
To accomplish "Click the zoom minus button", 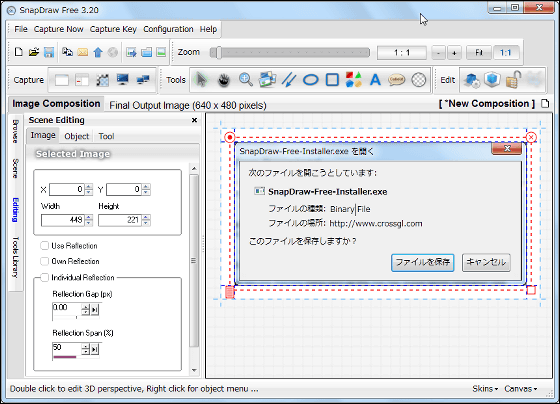I will tap(438, 53).
